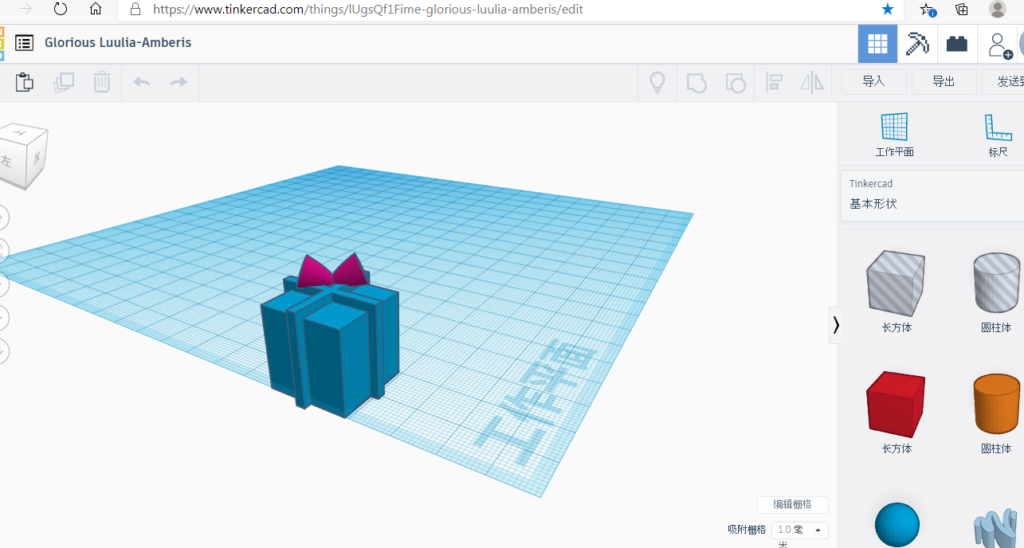1024x548 pixels.
Task: Click the 导出 export button
Action: coord(943,81)
